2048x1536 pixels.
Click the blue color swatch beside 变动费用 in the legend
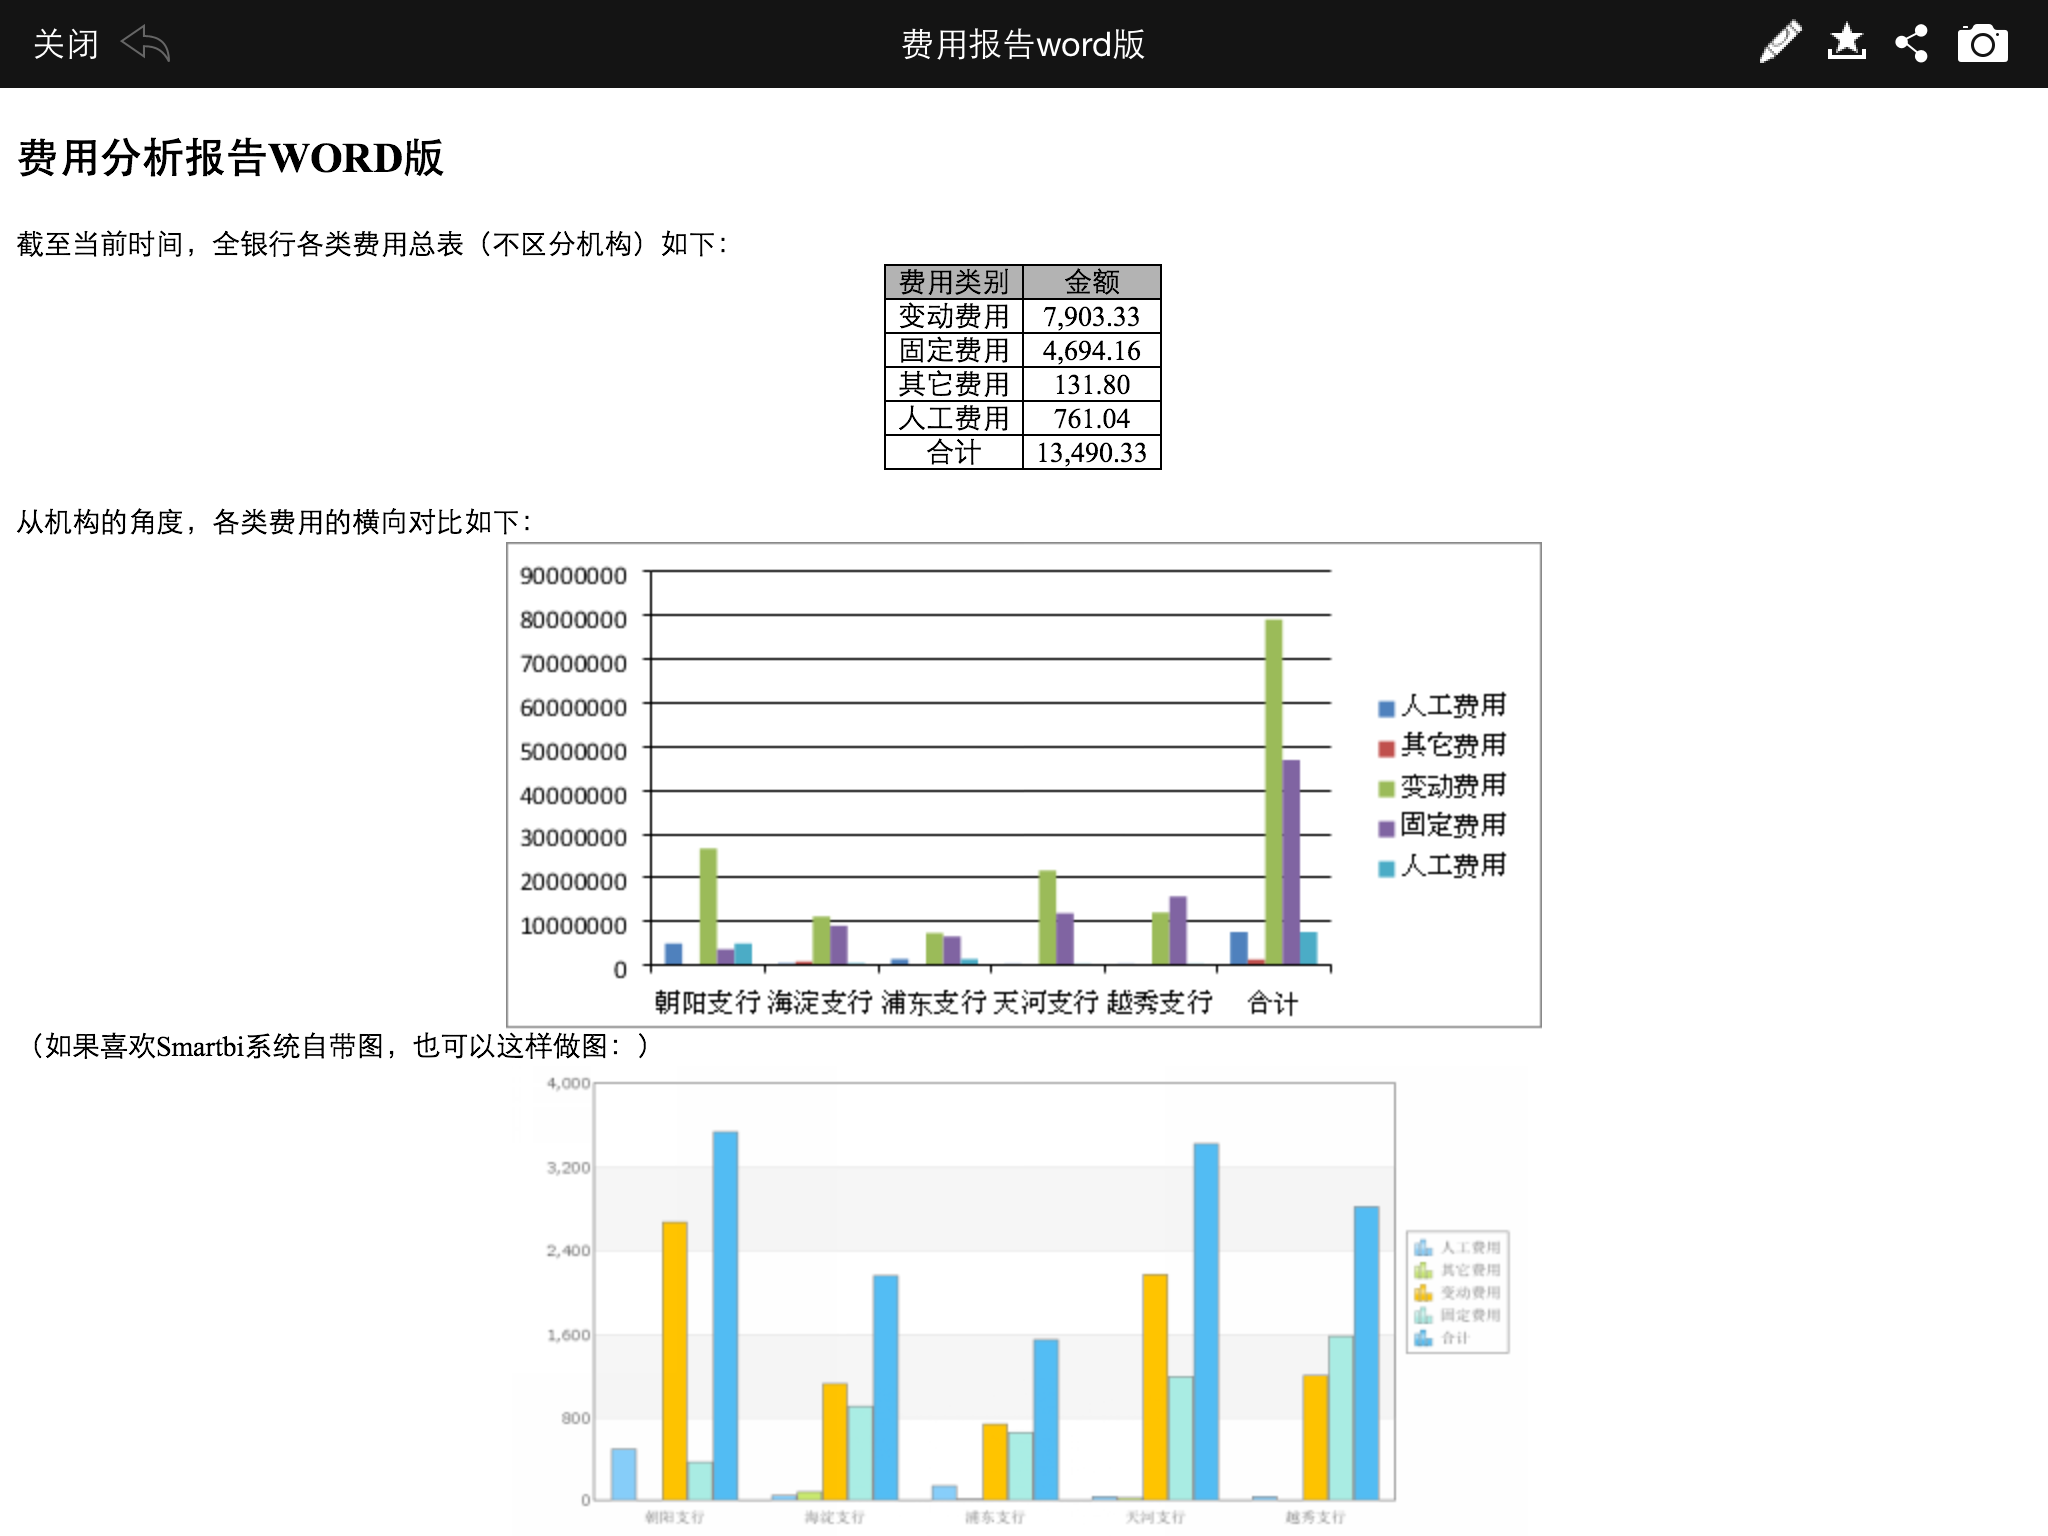1386,789
